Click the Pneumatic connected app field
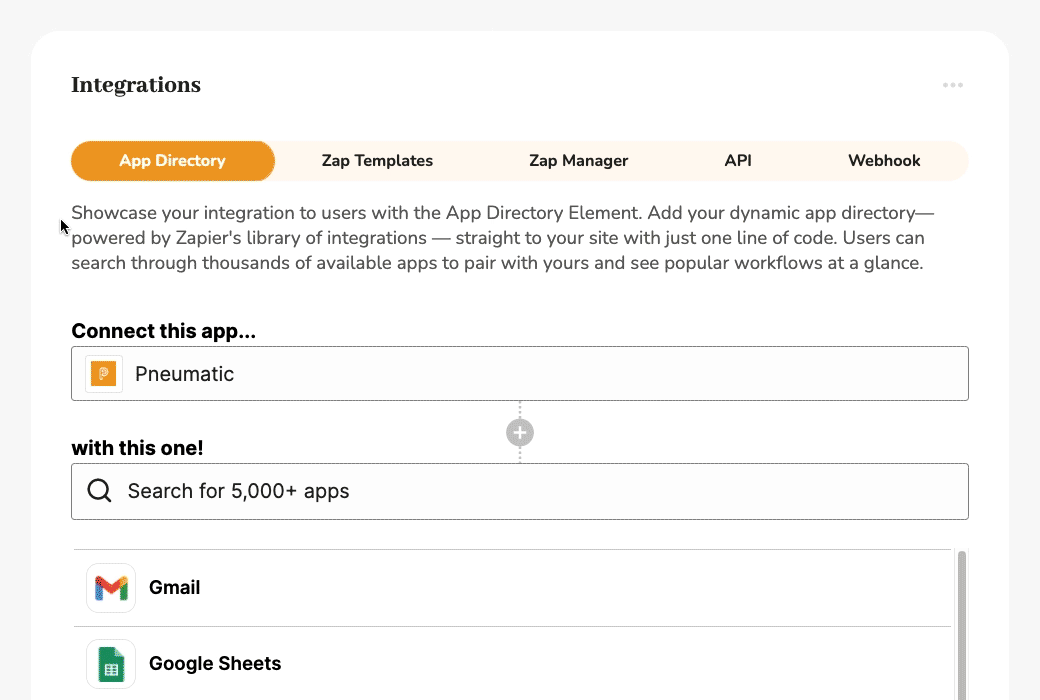This screenshot has height=700, width=1040. [x=520, y=374]
